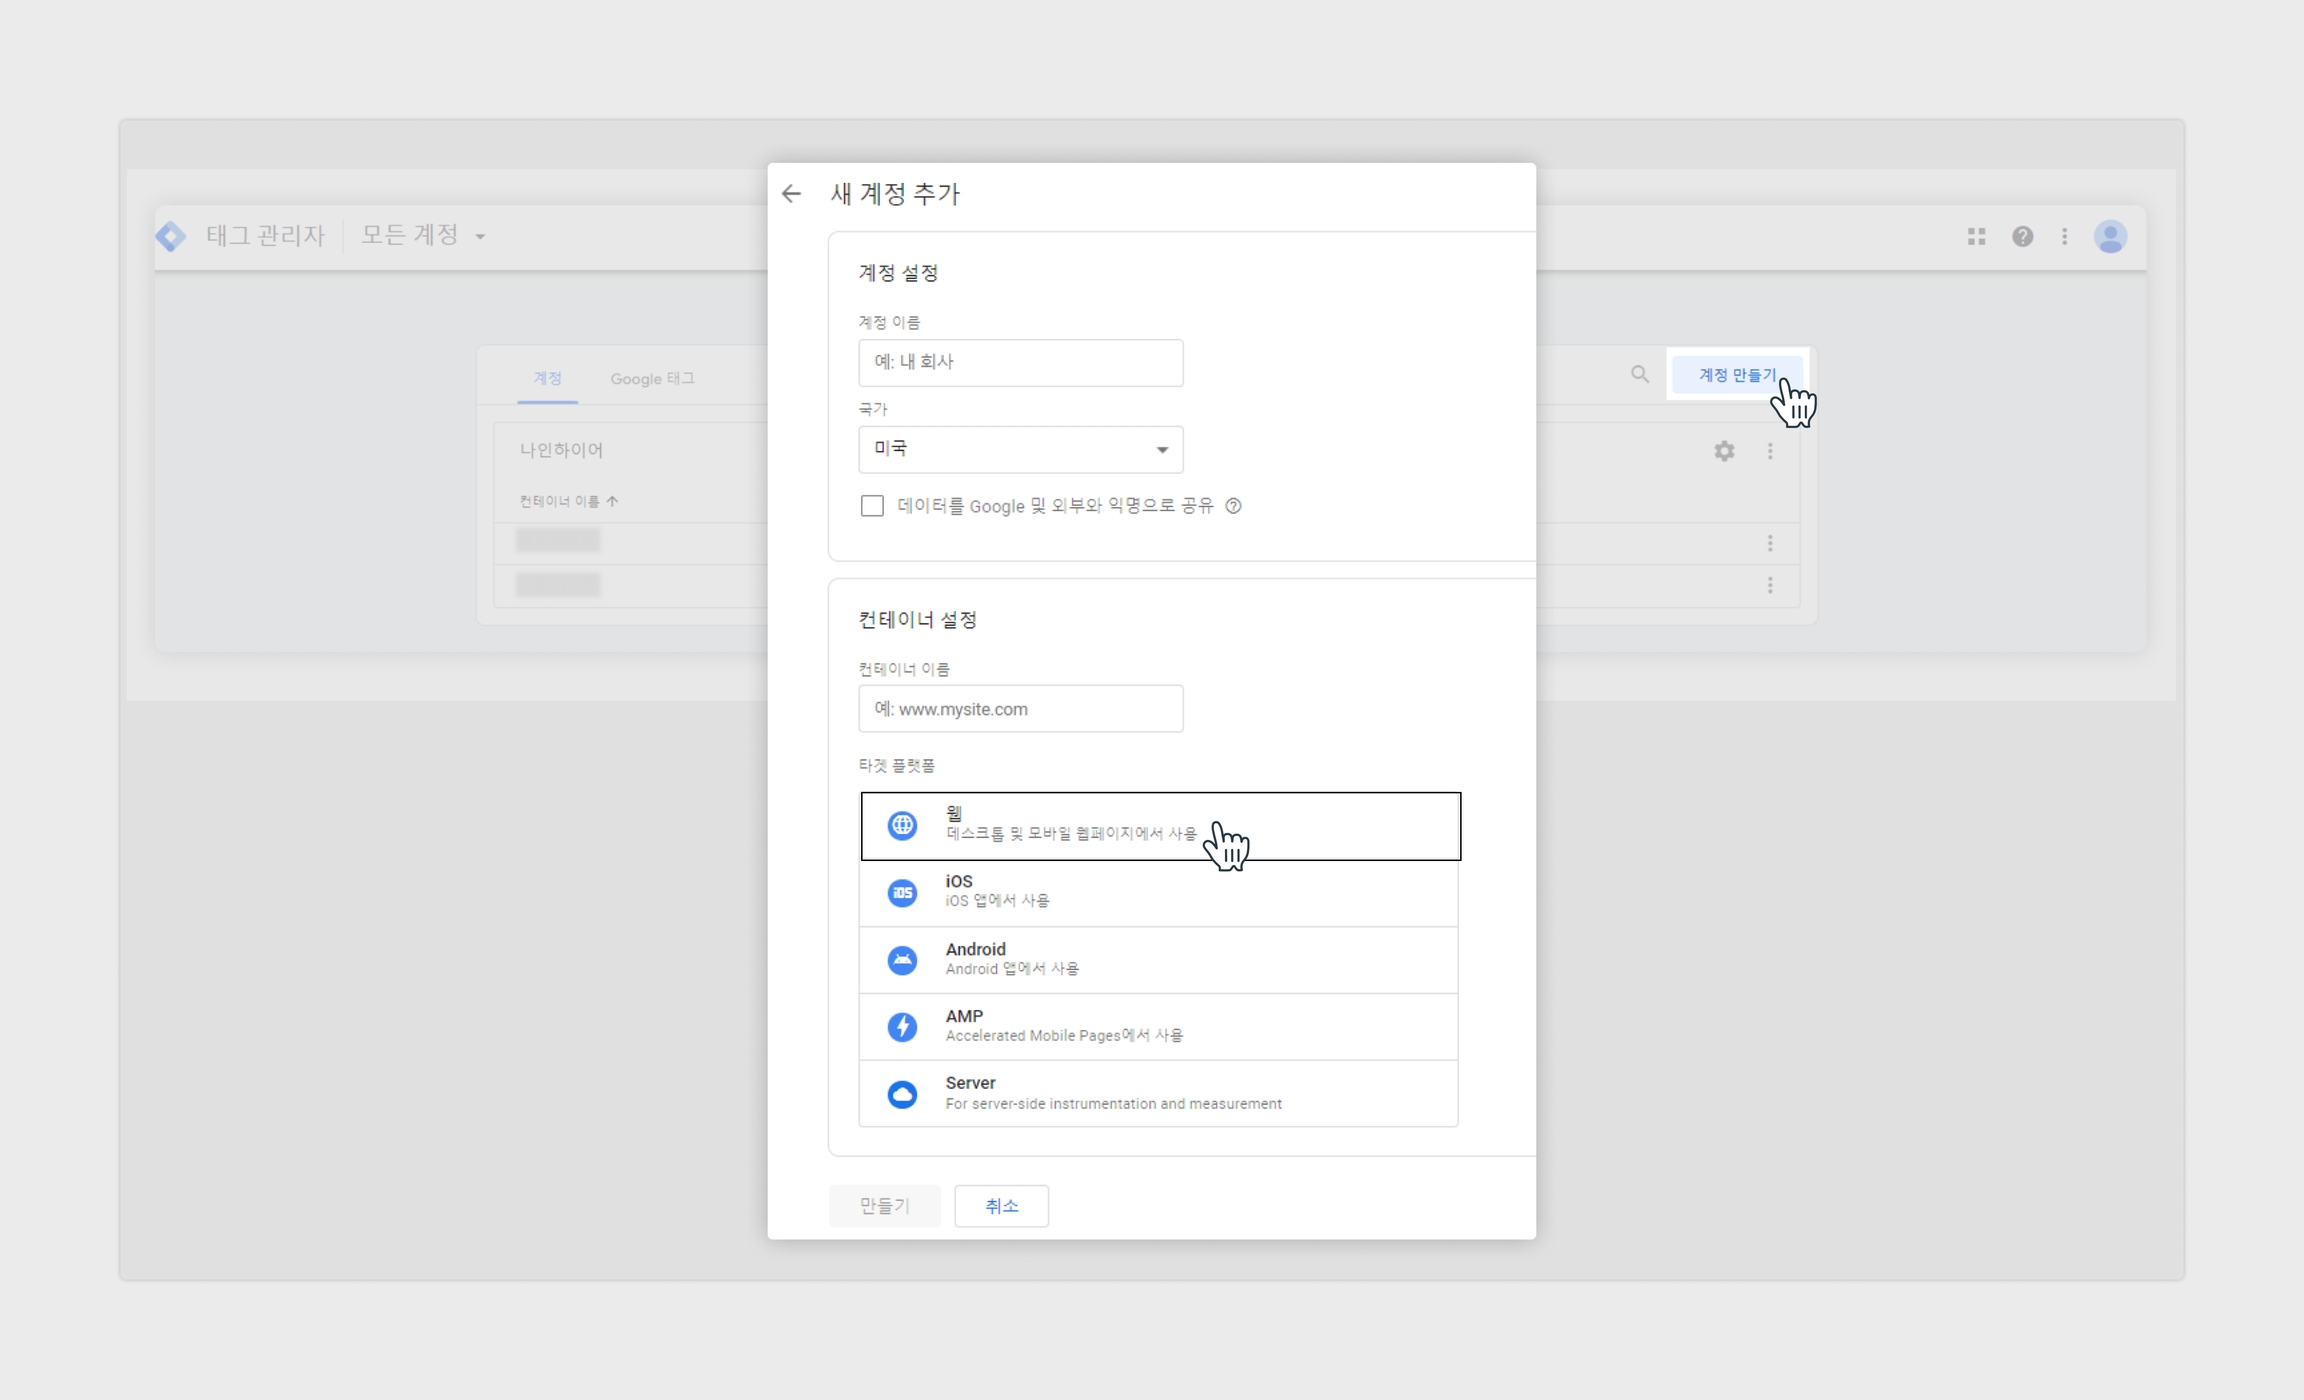Switch to the 계정 tab
The image size is (2304, 1400).
547,378
